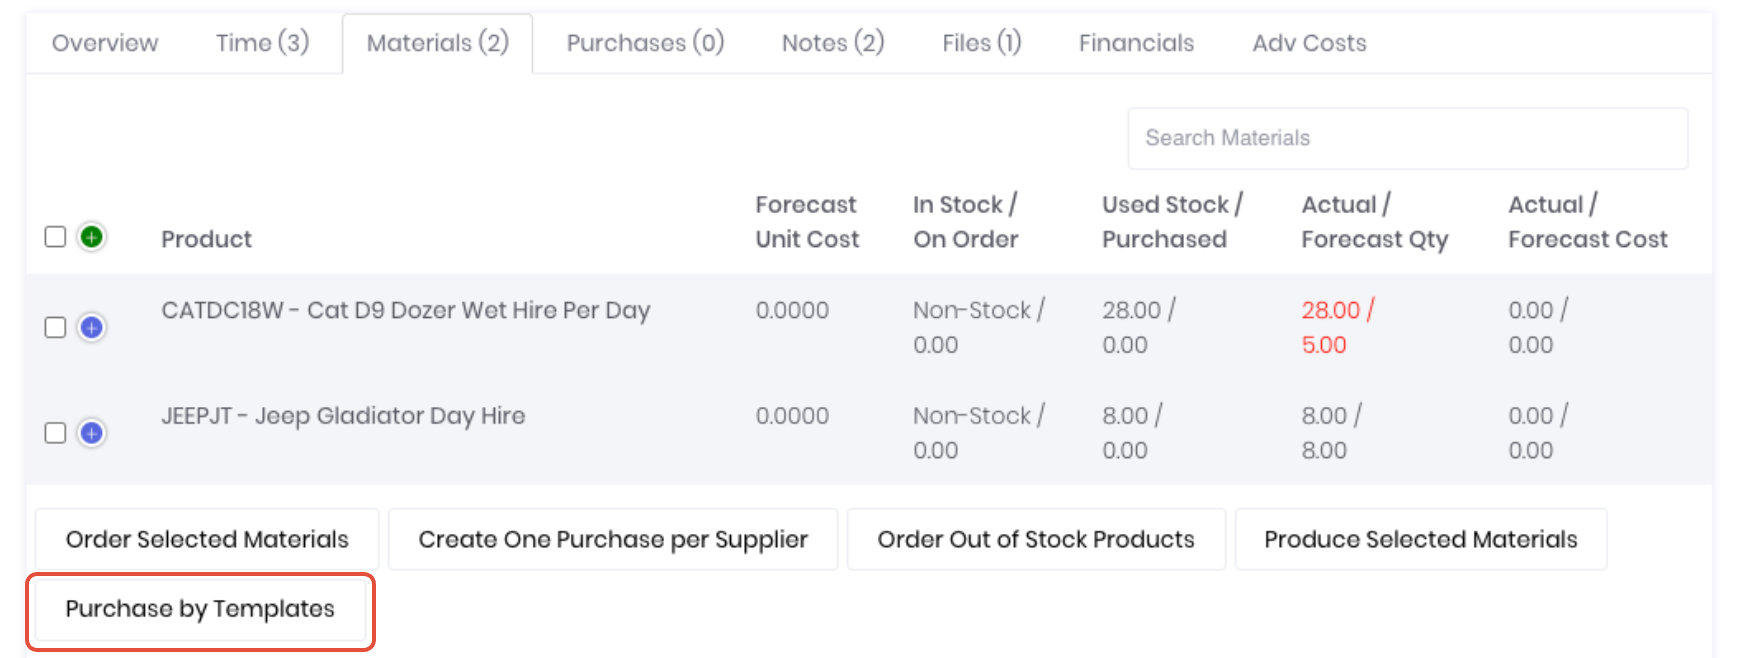Check the Jeep Gladiator row checkbox
Viewport: 1740px width, 658px height.
[55, 433]
